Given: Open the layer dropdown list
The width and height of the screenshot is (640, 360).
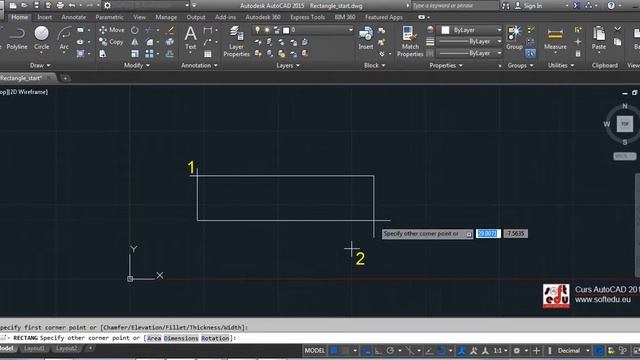Looking at the screenshot, I should (x=350, y=30).
